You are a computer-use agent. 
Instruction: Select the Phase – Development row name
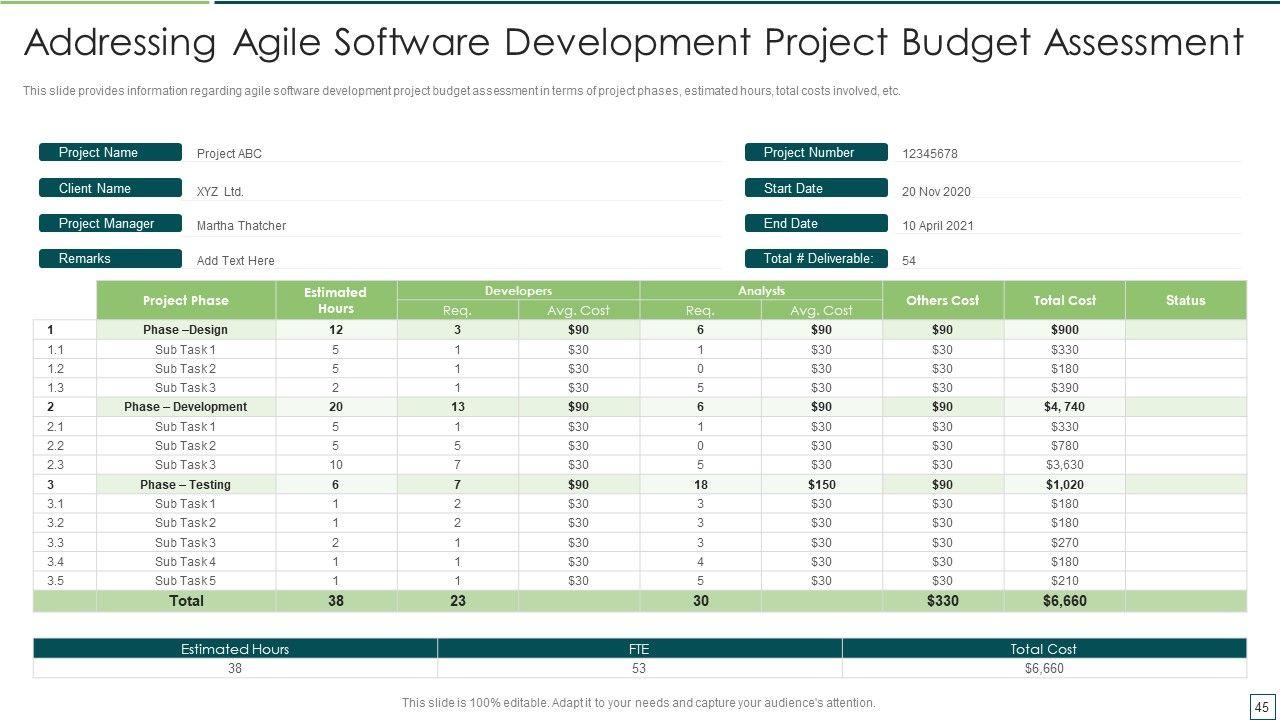pos(186,407)
